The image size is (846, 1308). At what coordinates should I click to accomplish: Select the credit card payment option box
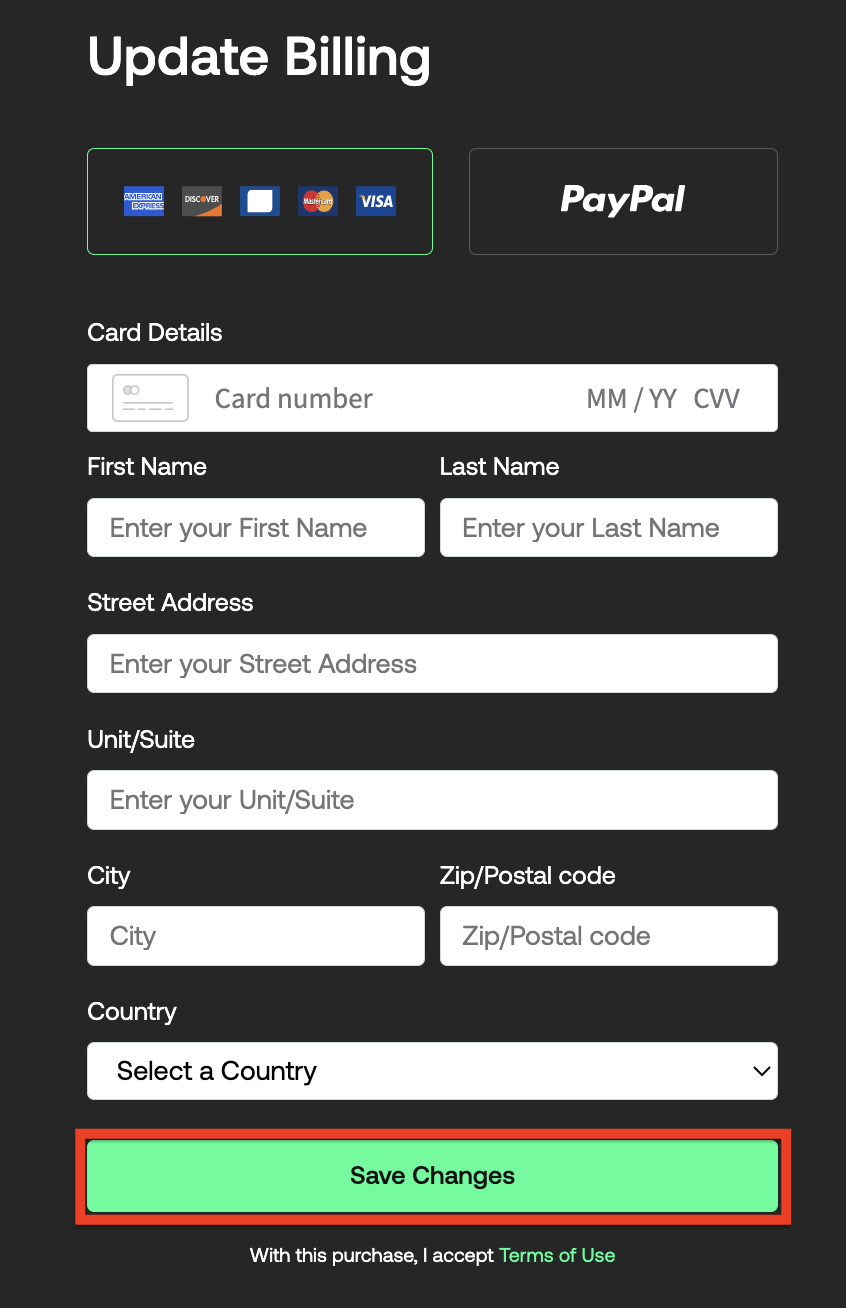click(260, 201)
